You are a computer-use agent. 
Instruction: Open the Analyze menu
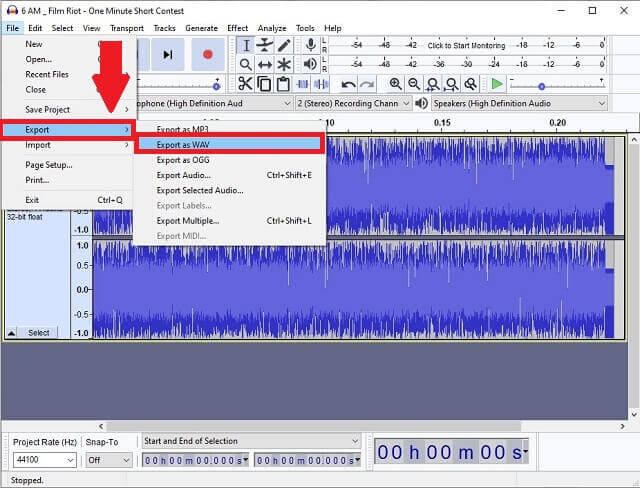[x=272, y=28]
